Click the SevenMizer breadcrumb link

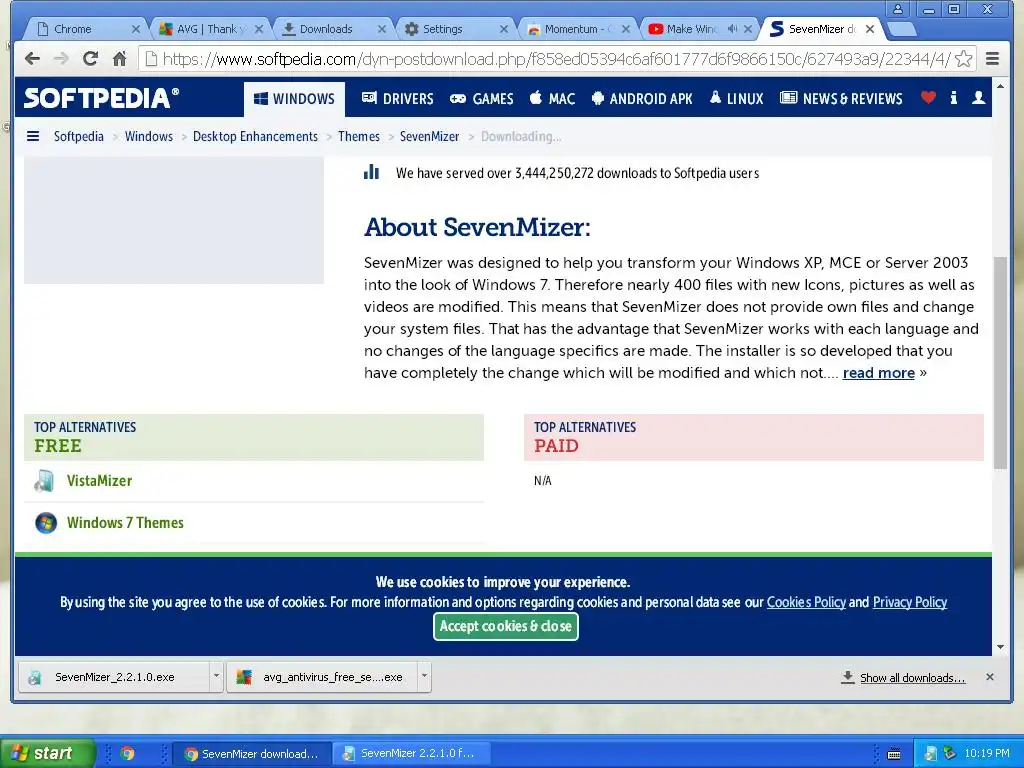pyautogui.click(x=429, y=136)
